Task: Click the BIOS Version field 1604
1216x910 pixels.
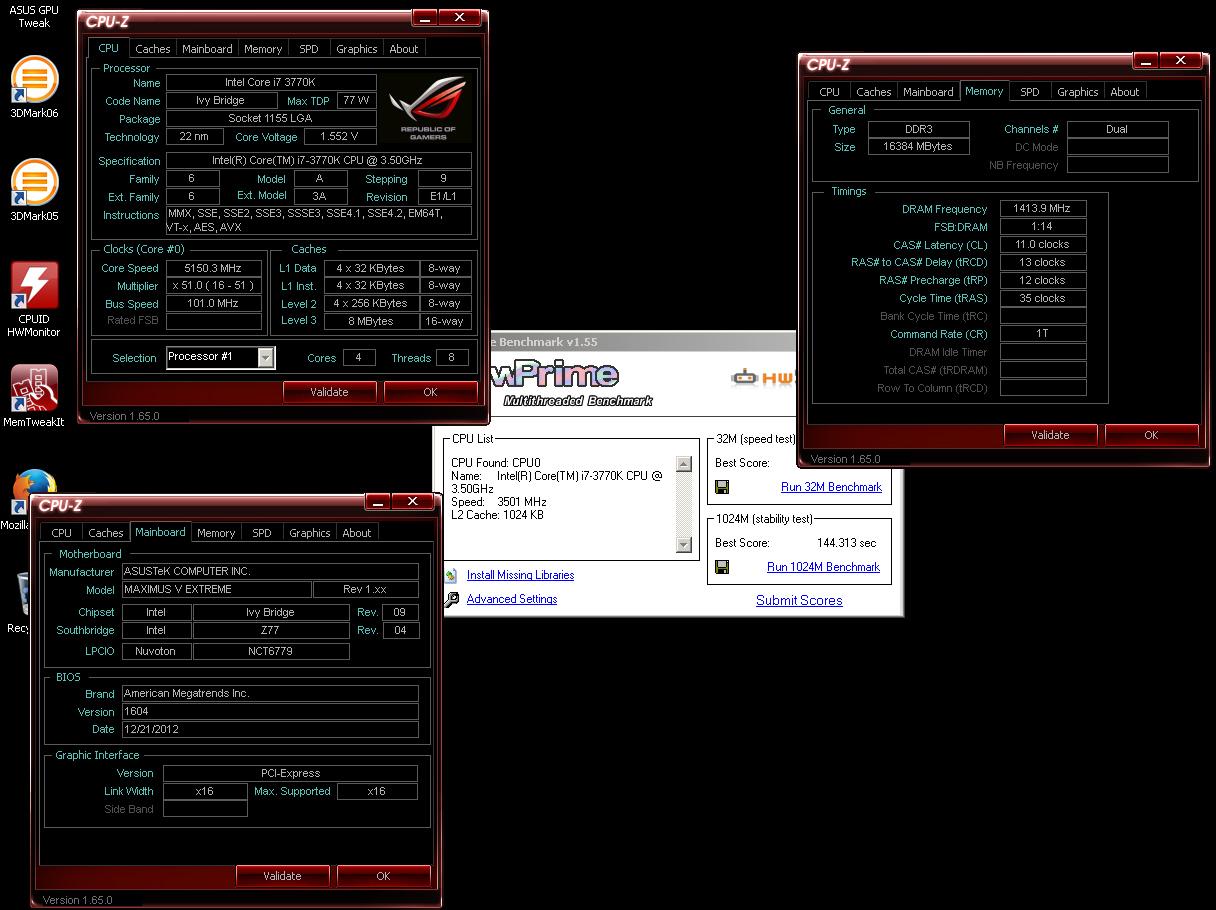Action: pyautogui.click(x=270, y=711)
